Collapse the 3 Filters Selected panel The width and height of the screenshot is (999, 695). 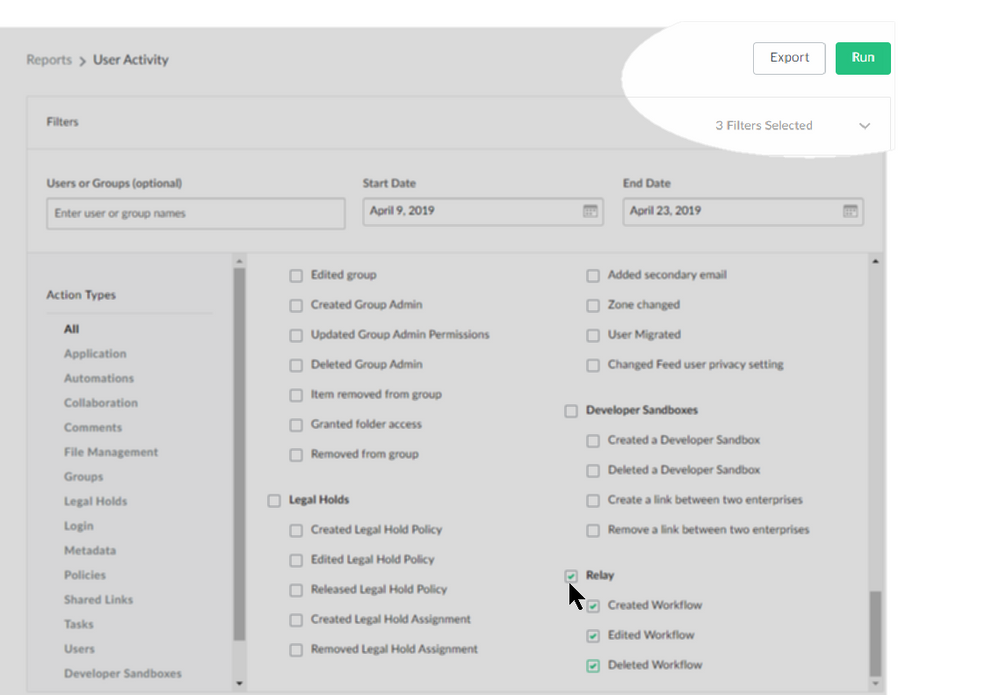(x=864, y=126)
